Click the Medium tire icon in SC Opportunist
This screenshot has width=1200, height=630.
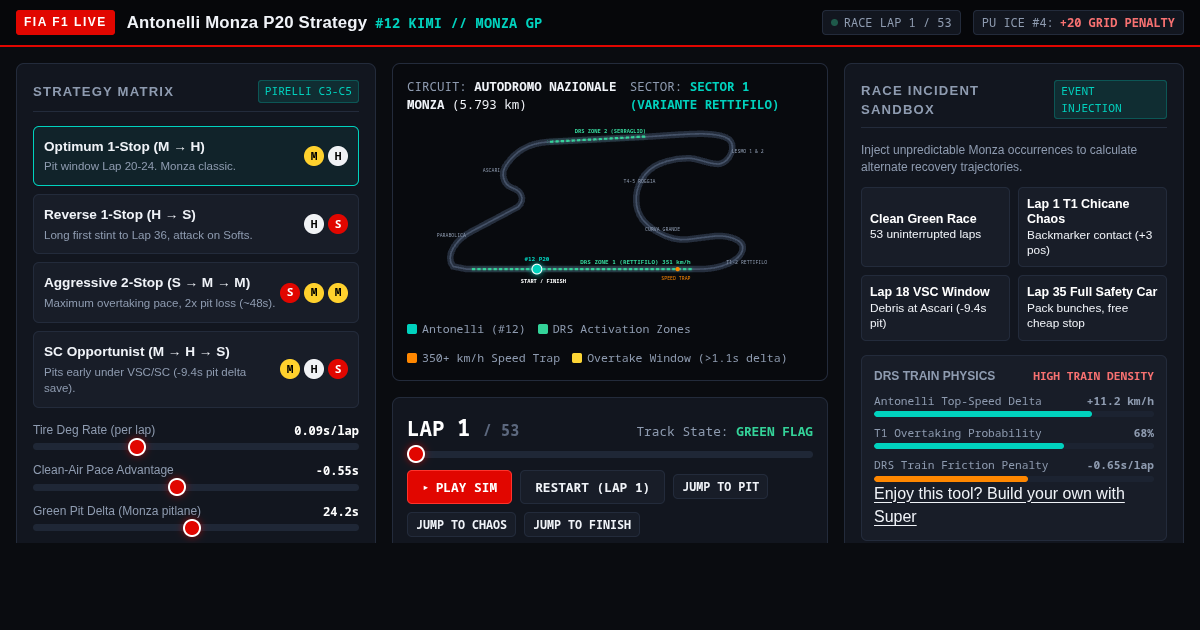[290, 369]
